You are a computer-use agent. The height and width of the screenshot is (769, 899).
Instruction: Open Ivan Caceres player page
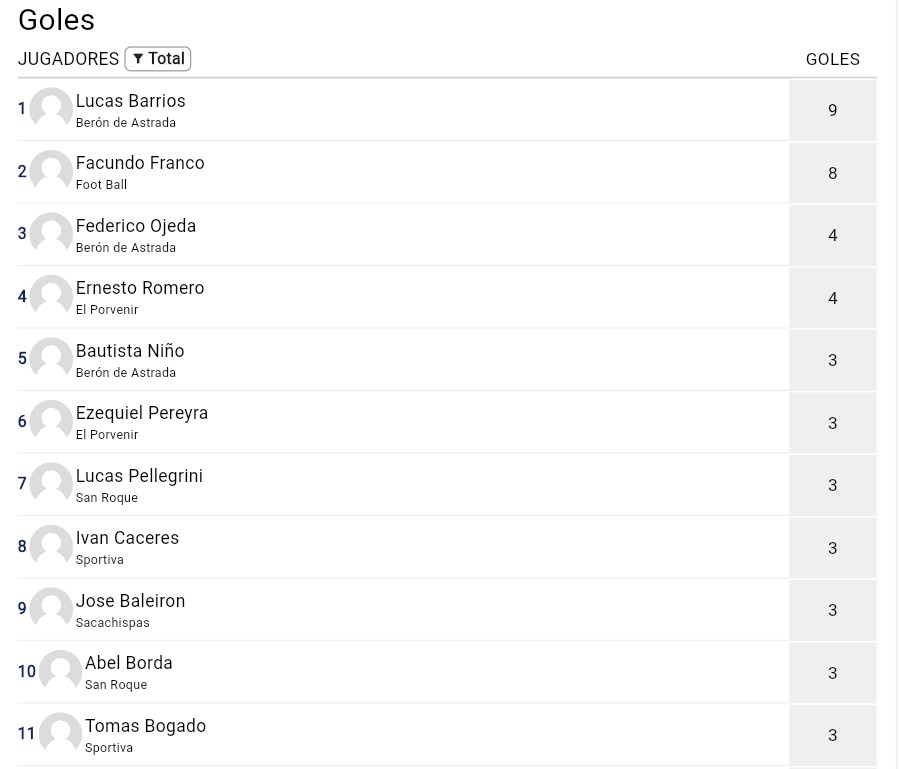[x=127, y=538]
